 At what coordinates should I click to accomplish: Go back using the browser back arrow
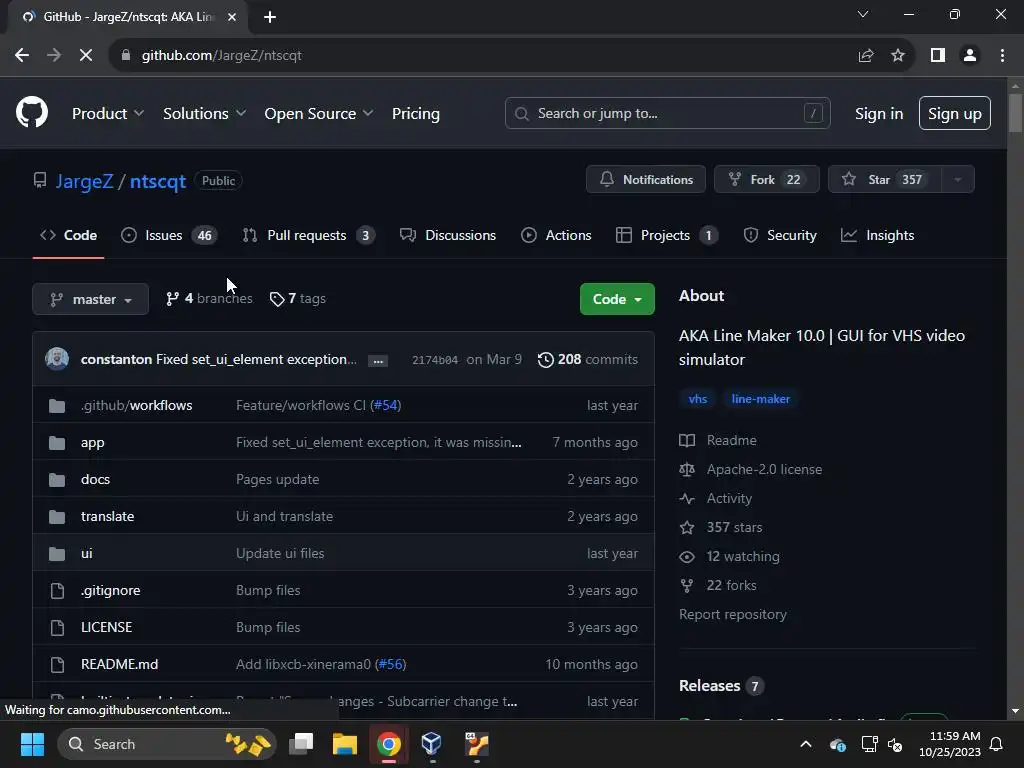[x=22, y=56]
